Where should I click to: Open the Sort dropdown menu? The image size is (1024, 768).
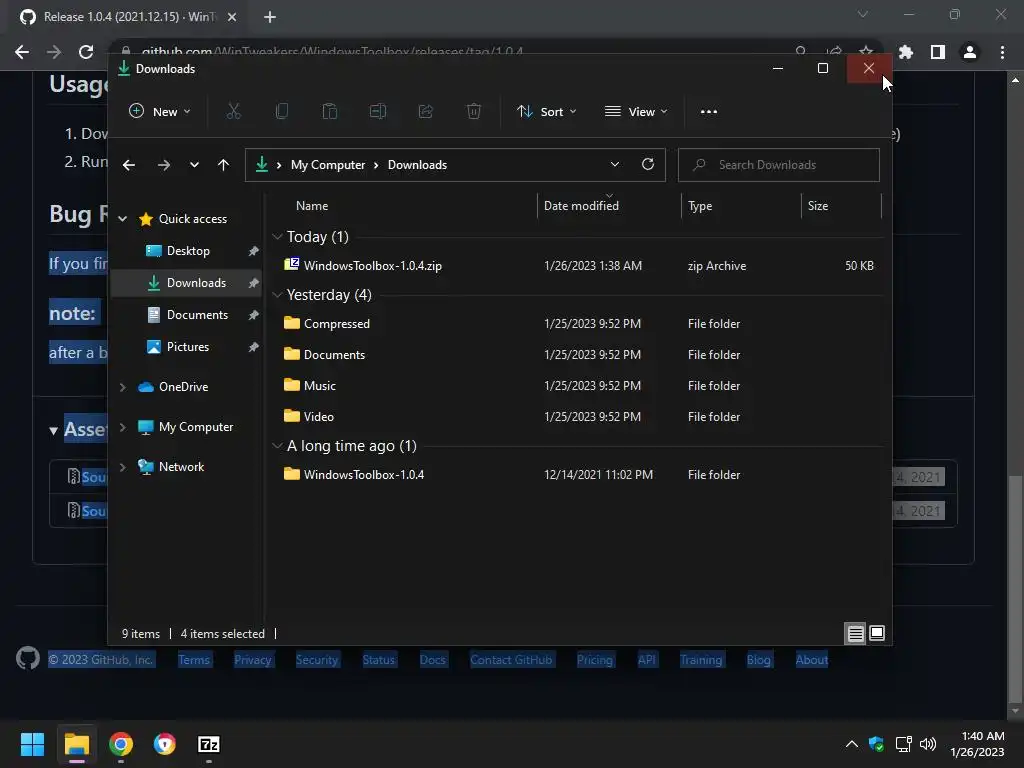click(546, 112)
